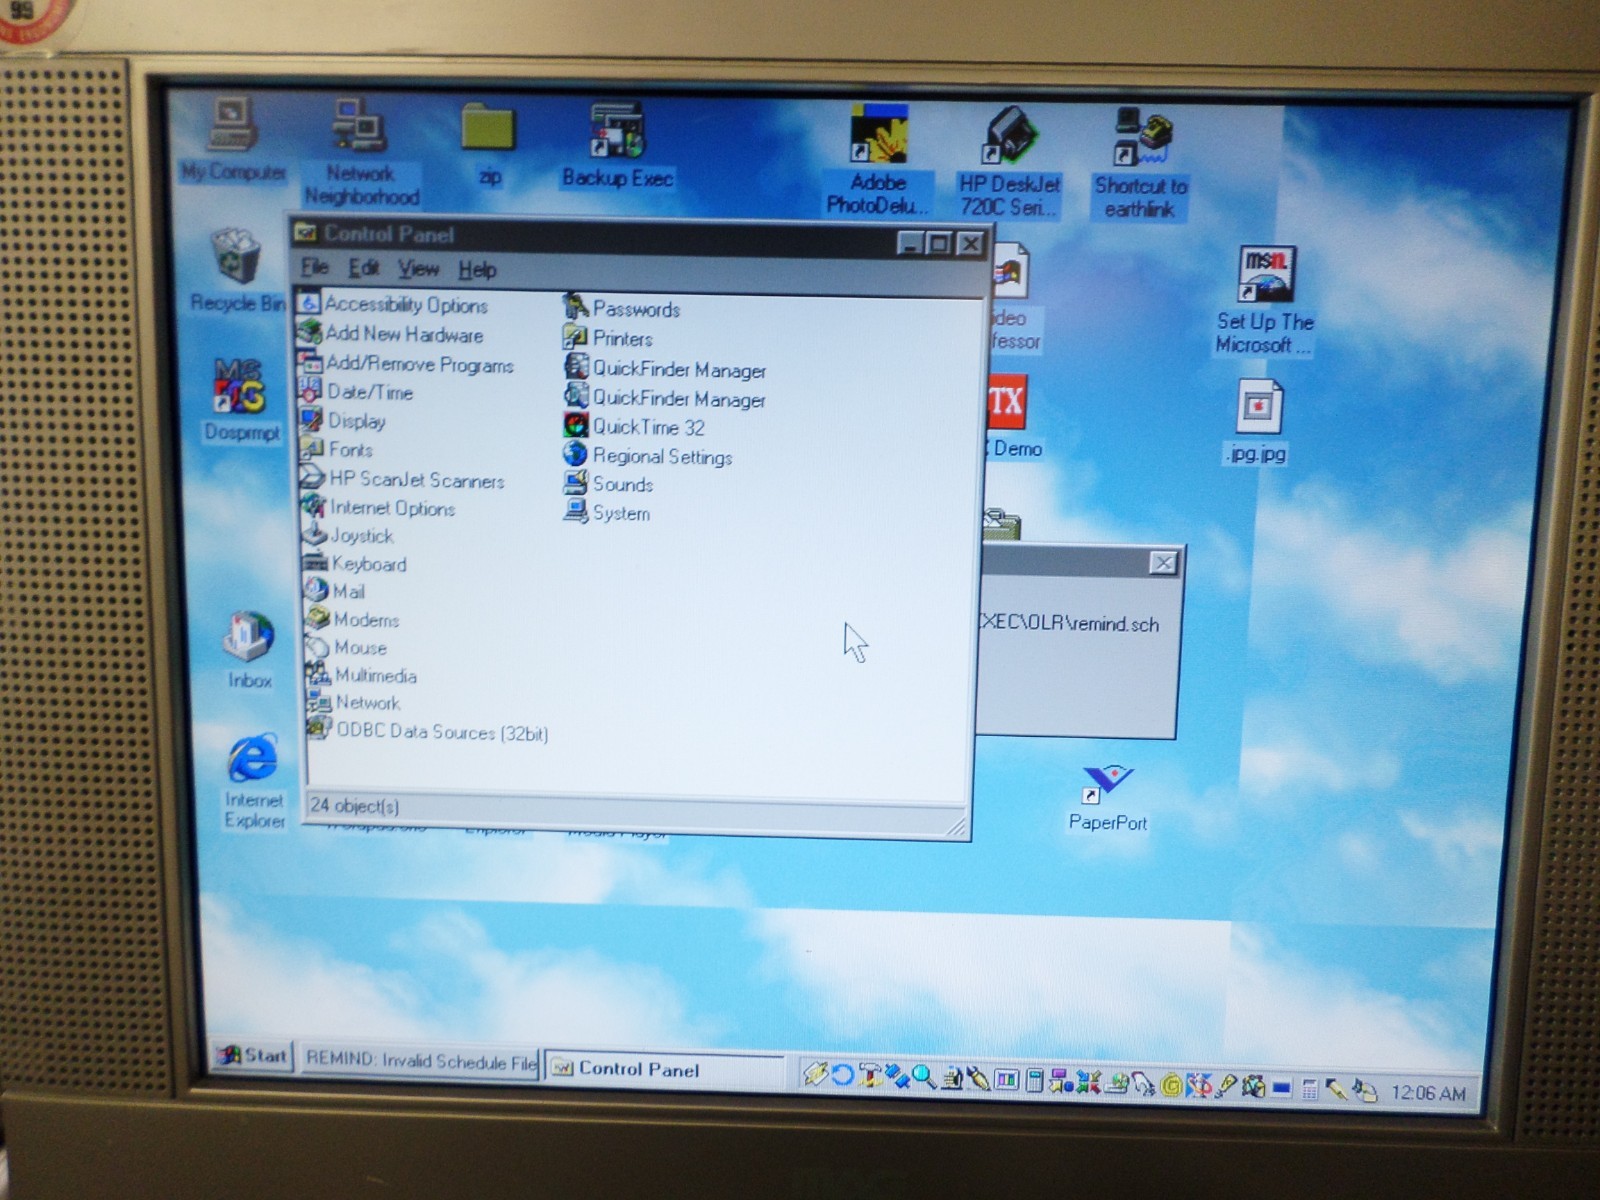Select the PaperPort desktop shortcut
The image size is (1600, 1200).
click(x=1107, y=798)
